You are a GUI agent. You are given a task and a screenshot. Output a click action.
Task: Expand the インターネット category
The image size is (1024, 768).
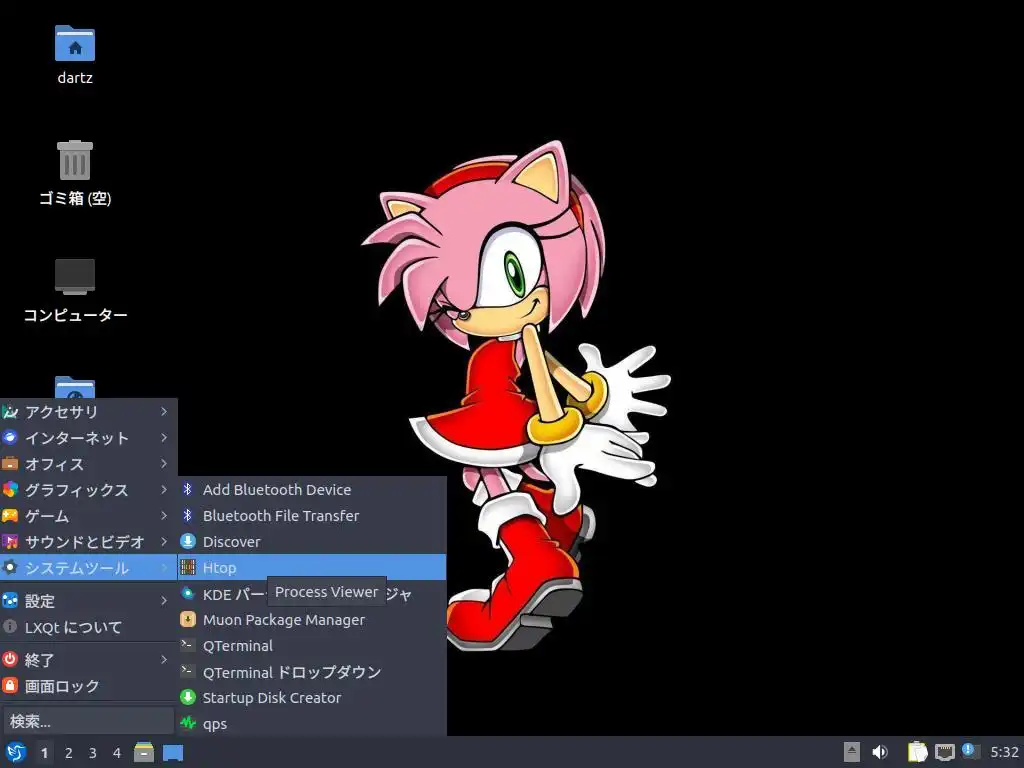(x=89, y=438)
